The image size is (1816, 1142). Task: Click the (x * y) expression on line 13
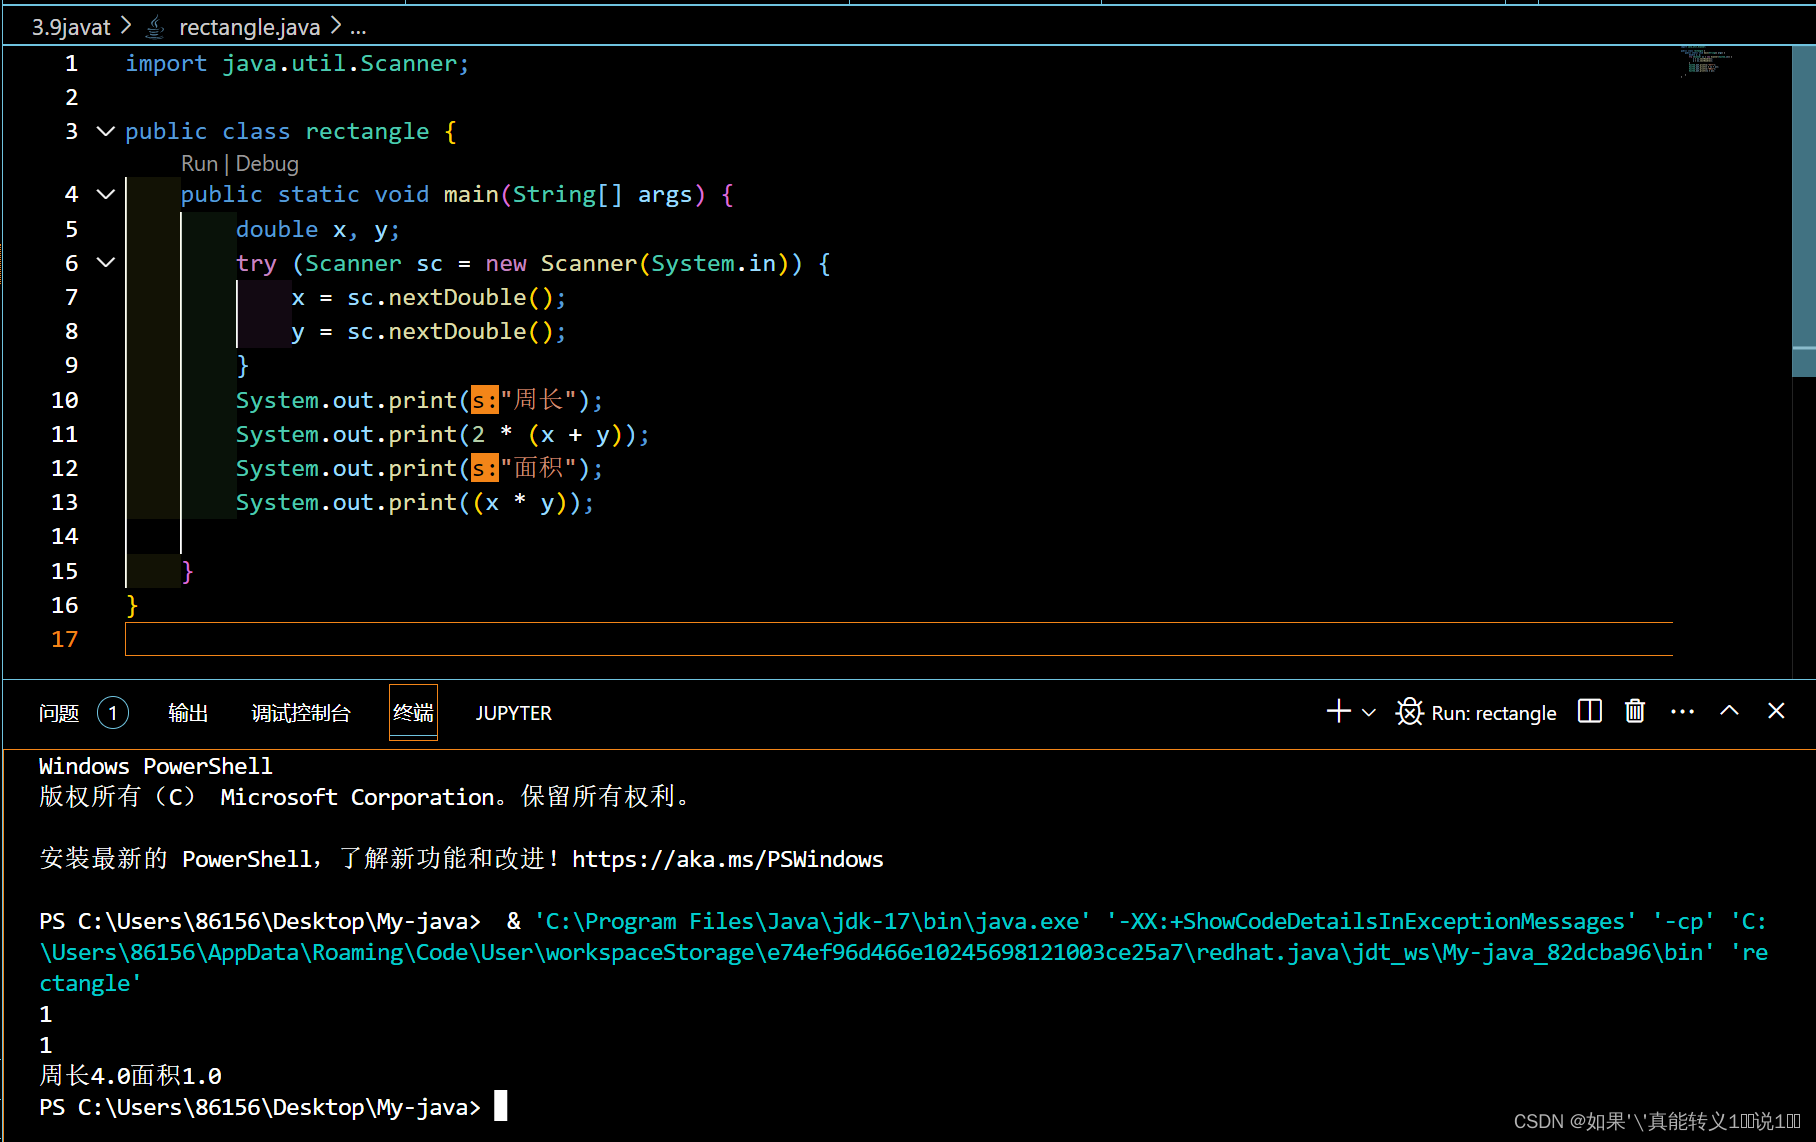click(x=520, y=502)
